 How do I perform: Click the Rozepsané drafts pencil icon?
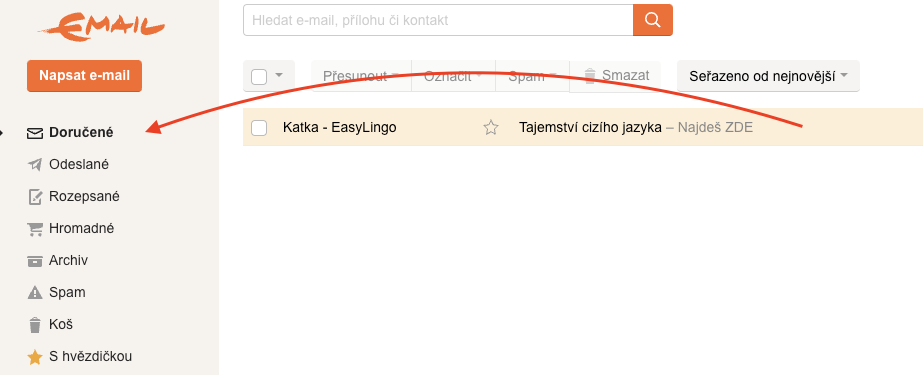click(x=35, y=197)
